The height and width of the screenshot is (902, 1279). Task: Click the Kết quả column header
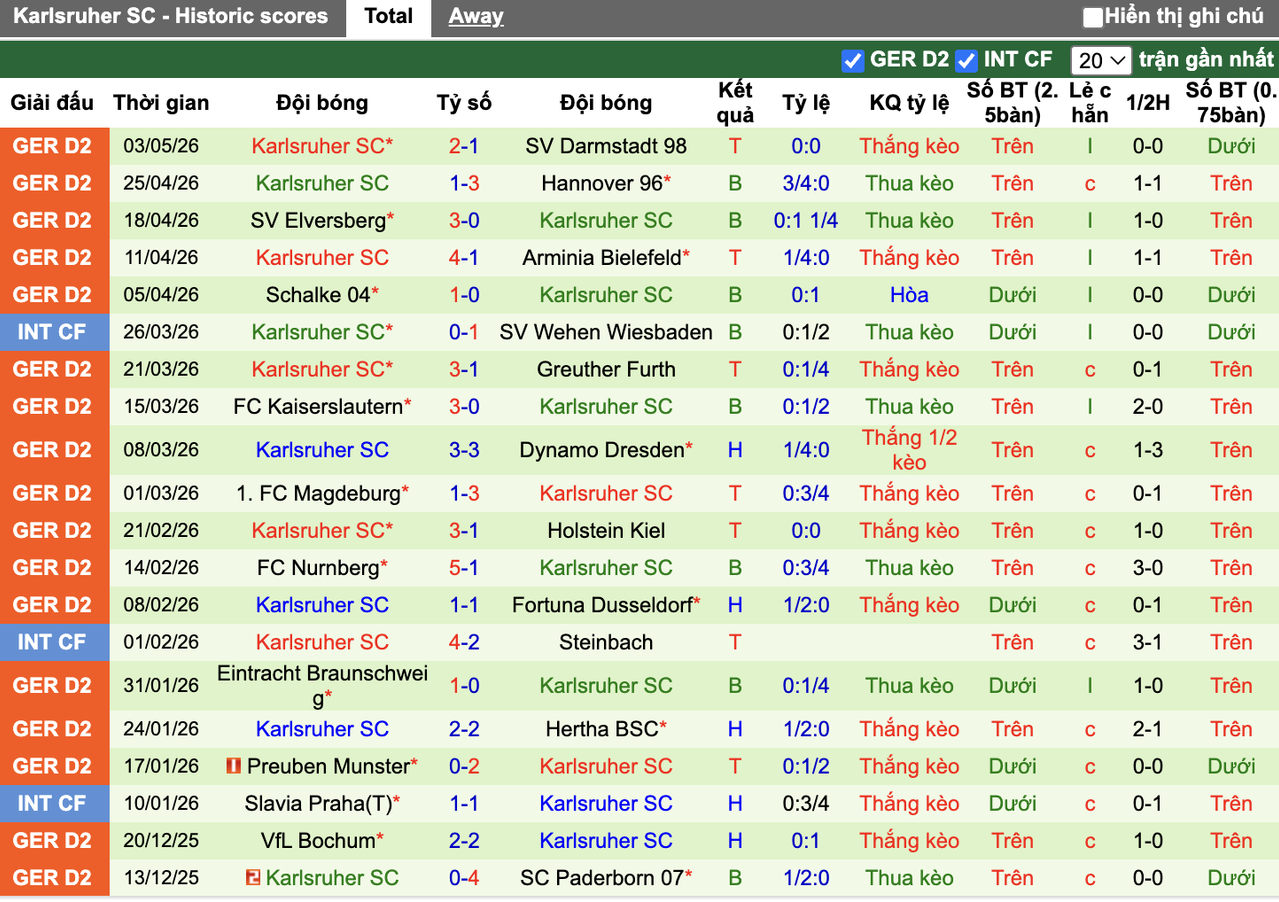point(735,103)
